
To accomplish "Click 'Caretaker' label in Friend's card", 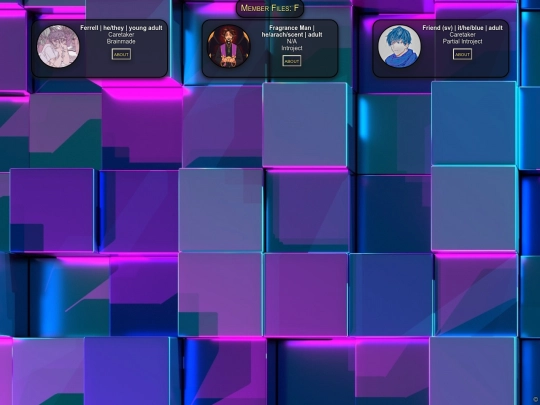I will 463,35.
